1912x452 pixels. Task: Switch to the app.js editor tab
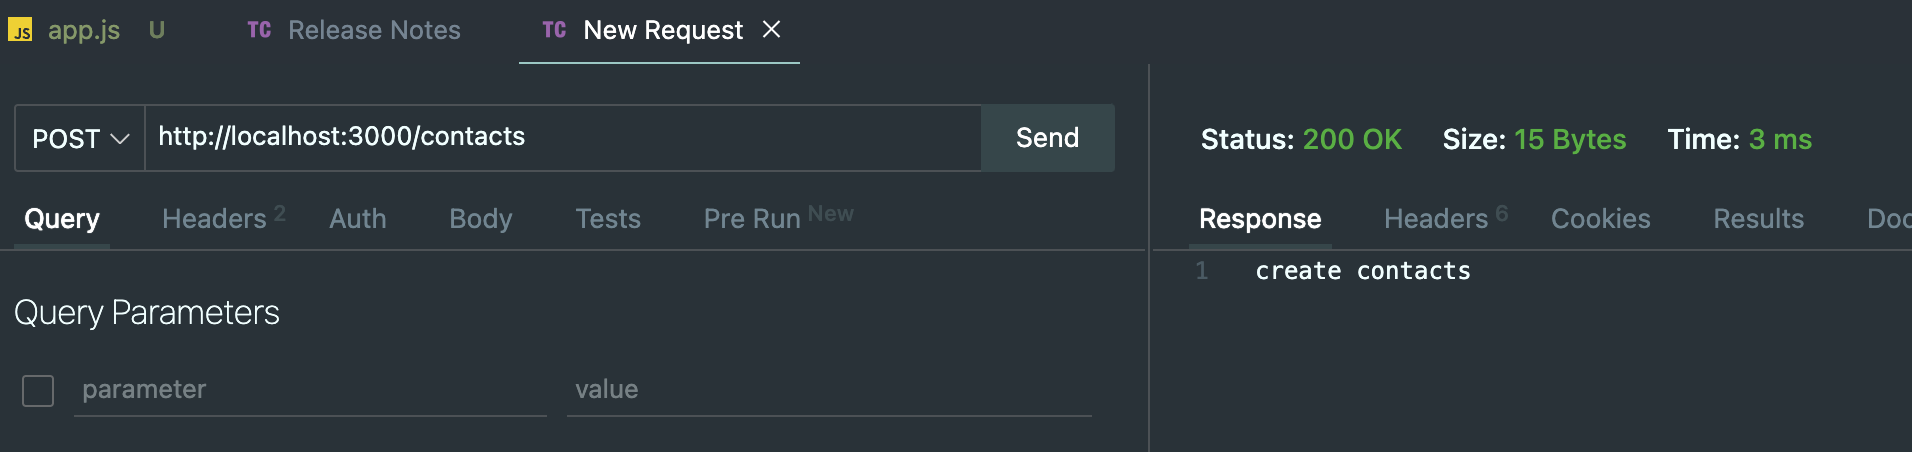point(85,30)
